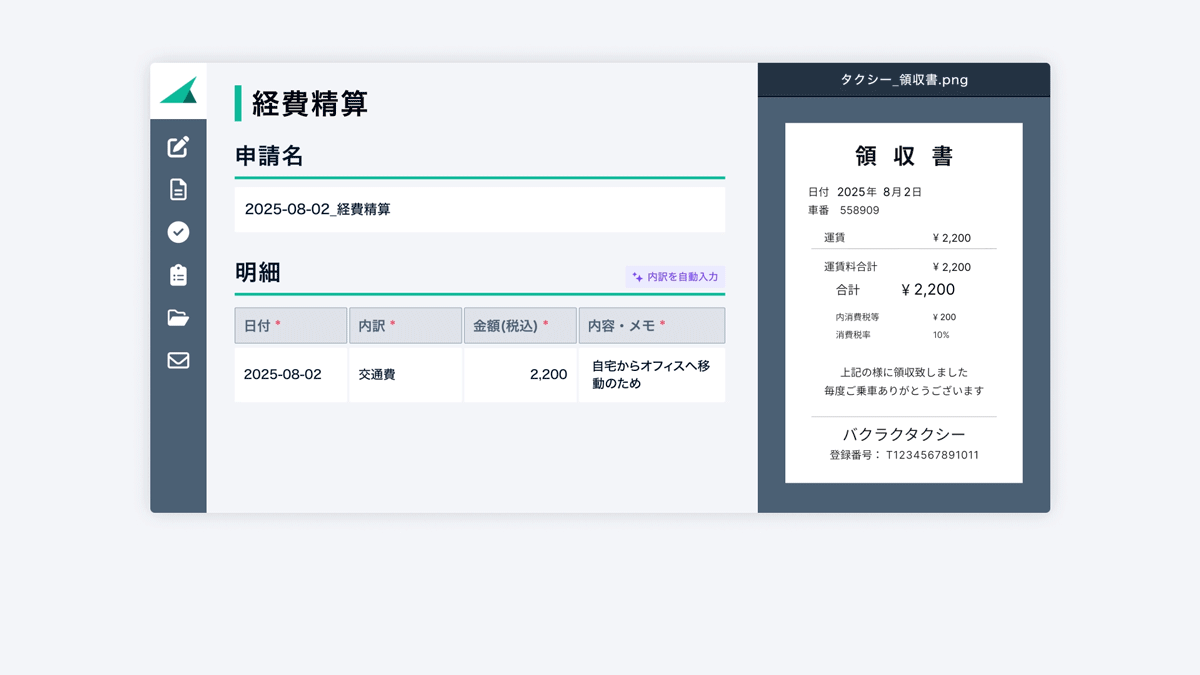Click the green logo in the sidebar
1200x675 pixels.
point(178,90)
